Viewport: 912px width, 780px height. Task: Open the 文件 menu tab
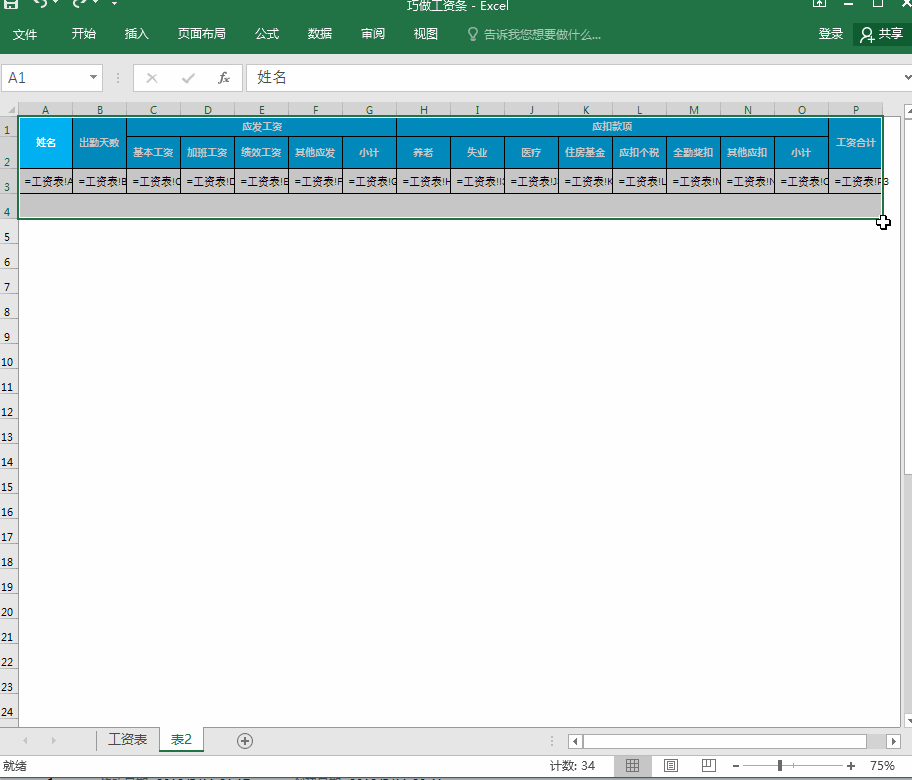coord(25,34)
